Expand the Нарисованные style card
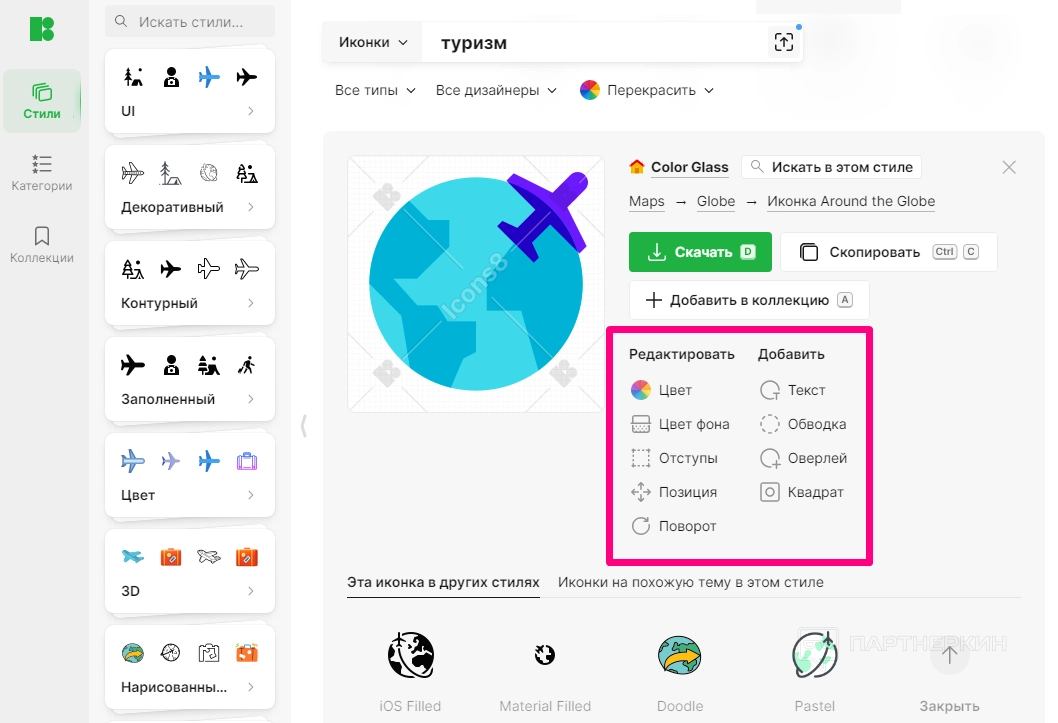This screenshot has width=1058, height=723. pos(251,687)
